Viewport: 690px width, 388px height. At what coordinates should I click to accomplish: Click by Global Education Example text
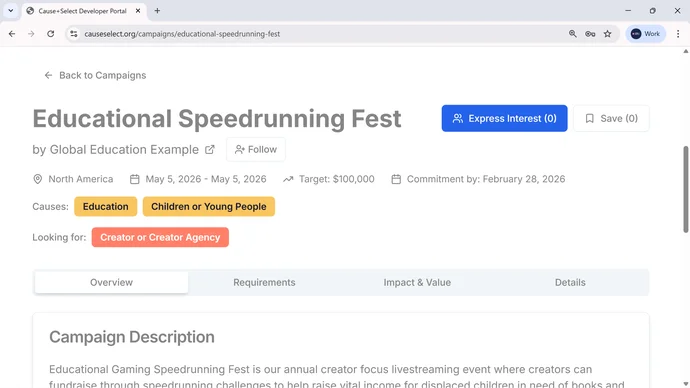click(115, 150)
